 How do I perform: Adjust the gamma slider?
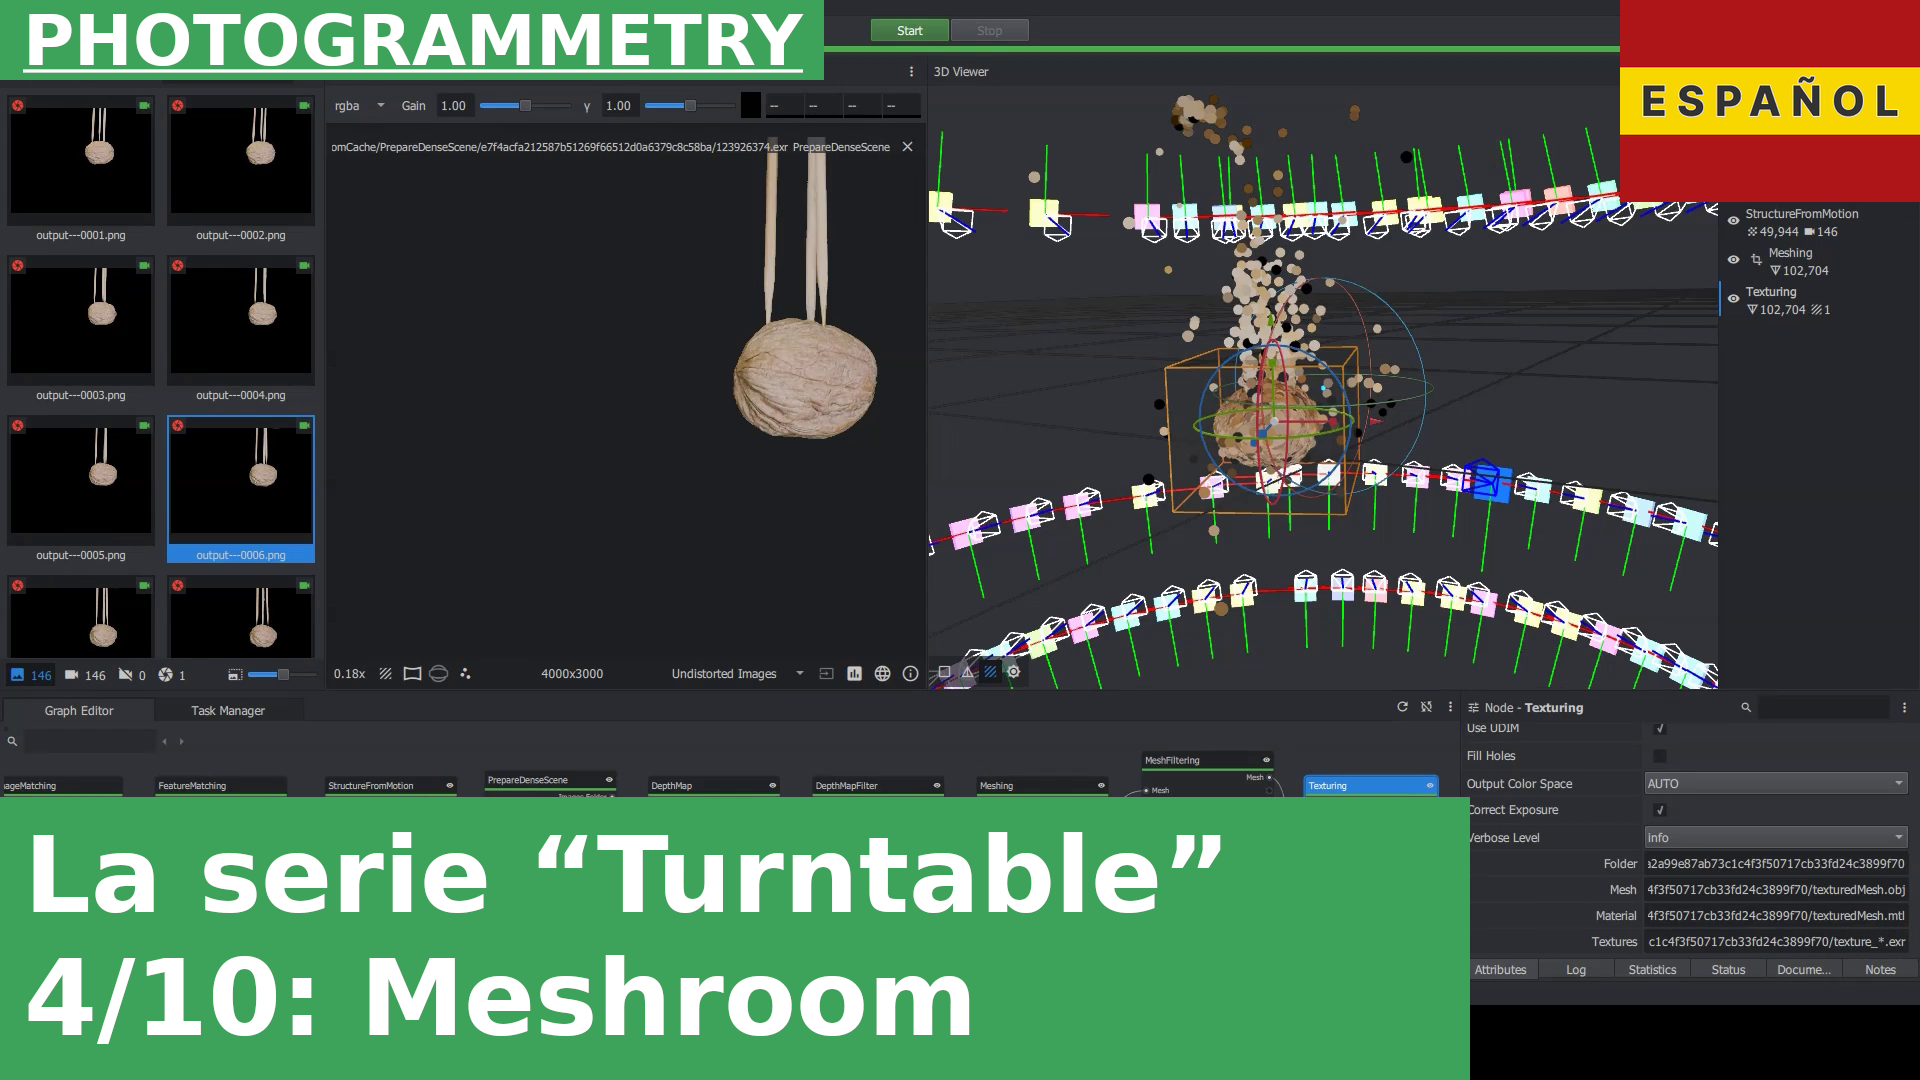click(689, 106)
